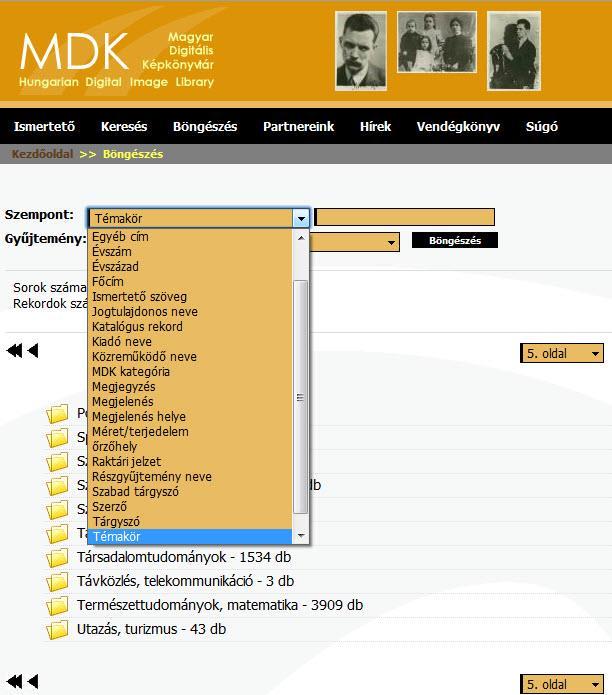Viewport: 612px width, 695px height.
Task: Open Természettudományok, matematika - 3909 db
Action: (220, 605)
